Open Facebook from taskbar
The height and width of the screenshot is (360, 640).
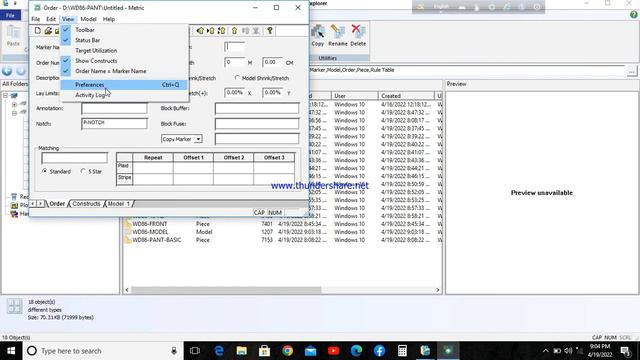[x=379, y=351]
